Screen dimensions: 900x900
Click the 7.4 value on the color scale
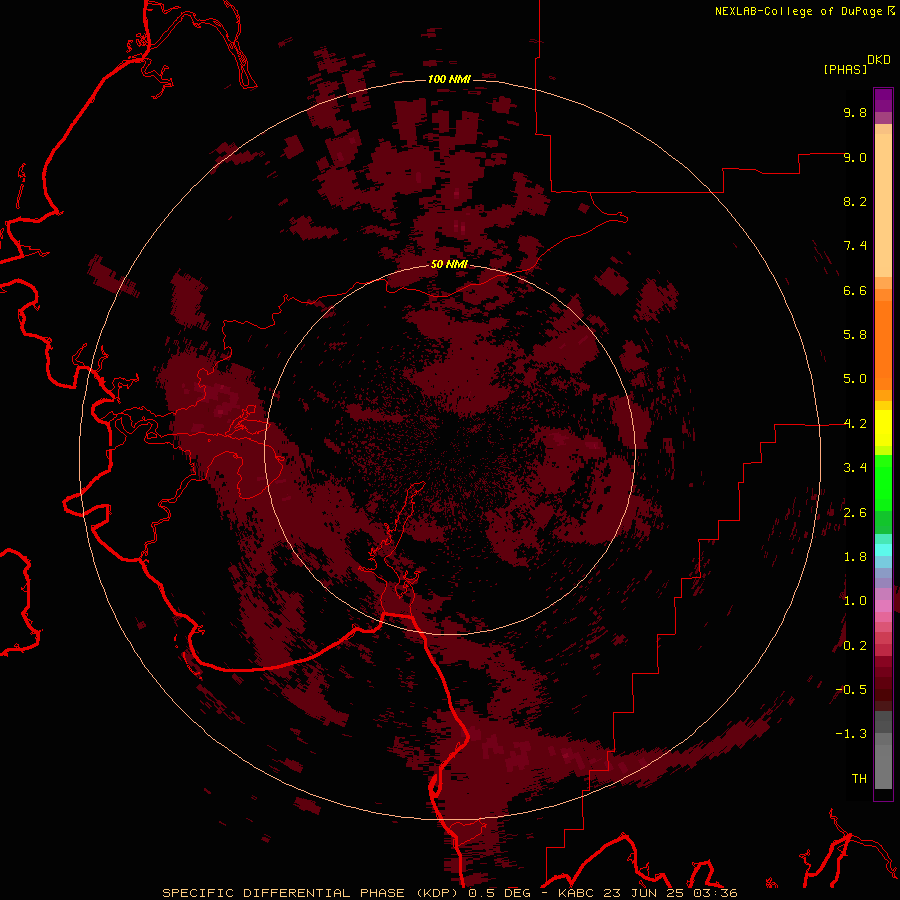pos(855,246)
